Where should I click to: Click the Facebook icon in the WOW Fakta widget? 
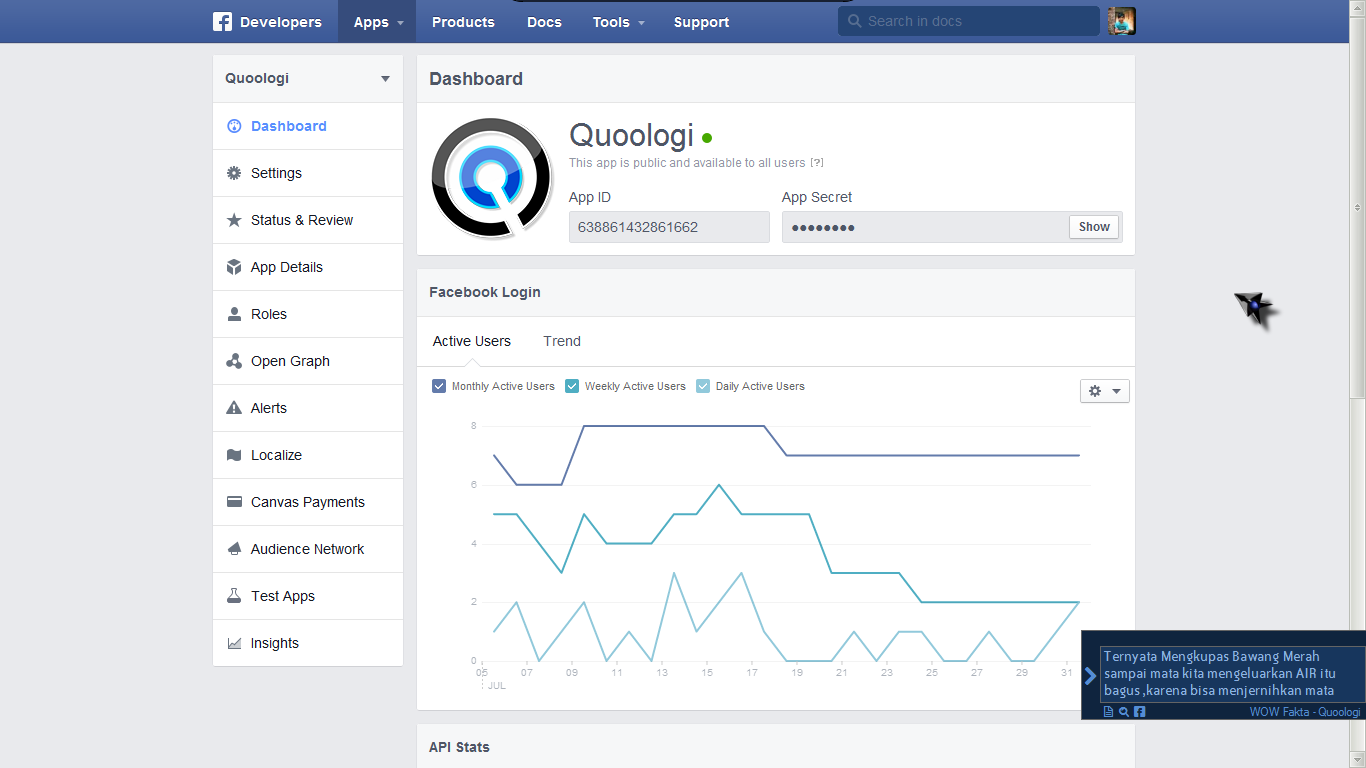[x=1139, y=712]
